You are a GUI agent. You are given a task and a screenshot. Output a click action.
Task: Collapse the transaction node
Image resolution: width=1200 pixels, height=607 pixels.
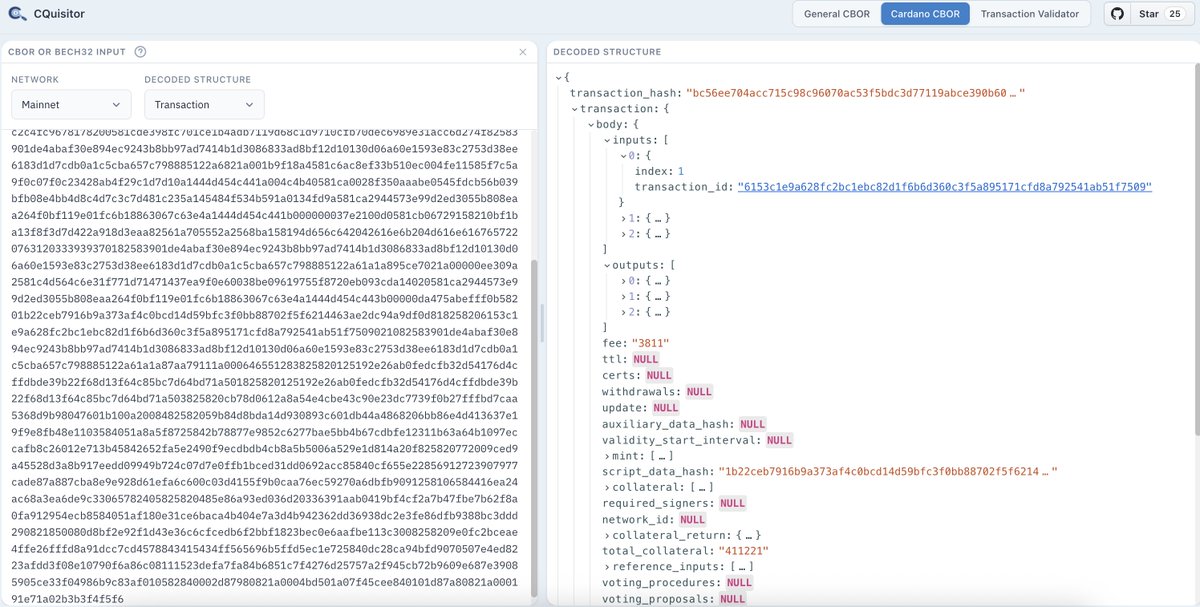pyautogui.click(x=574, y=109)
